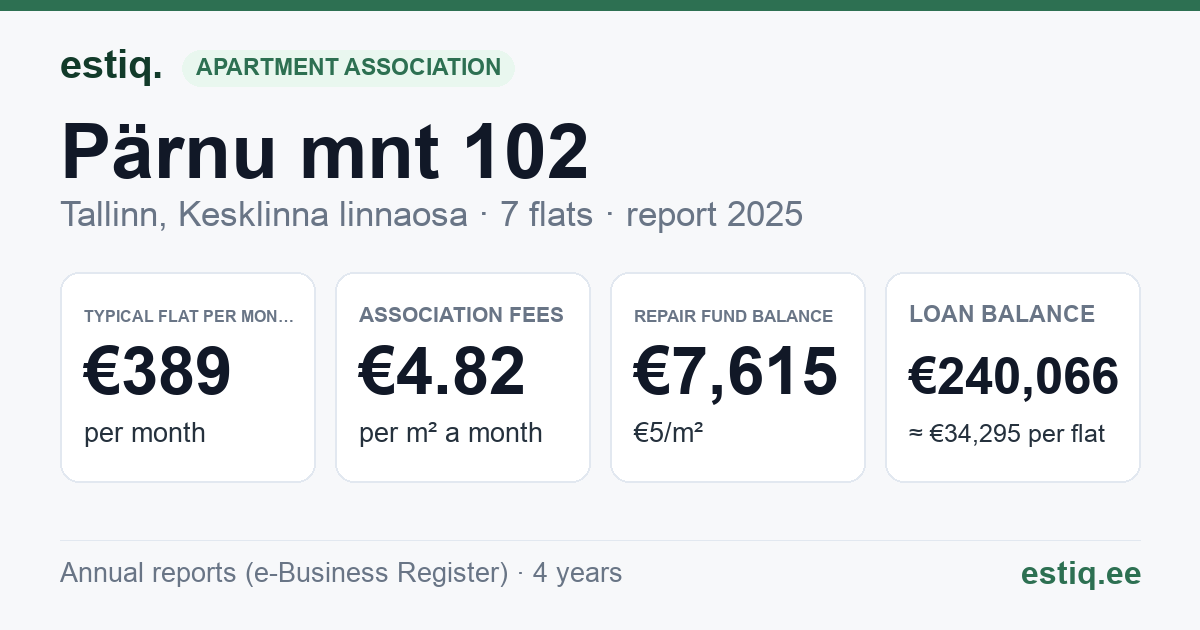Select the APARTMENT ASSOCIATION badge
1200x630 pixels.
[348, 68]
